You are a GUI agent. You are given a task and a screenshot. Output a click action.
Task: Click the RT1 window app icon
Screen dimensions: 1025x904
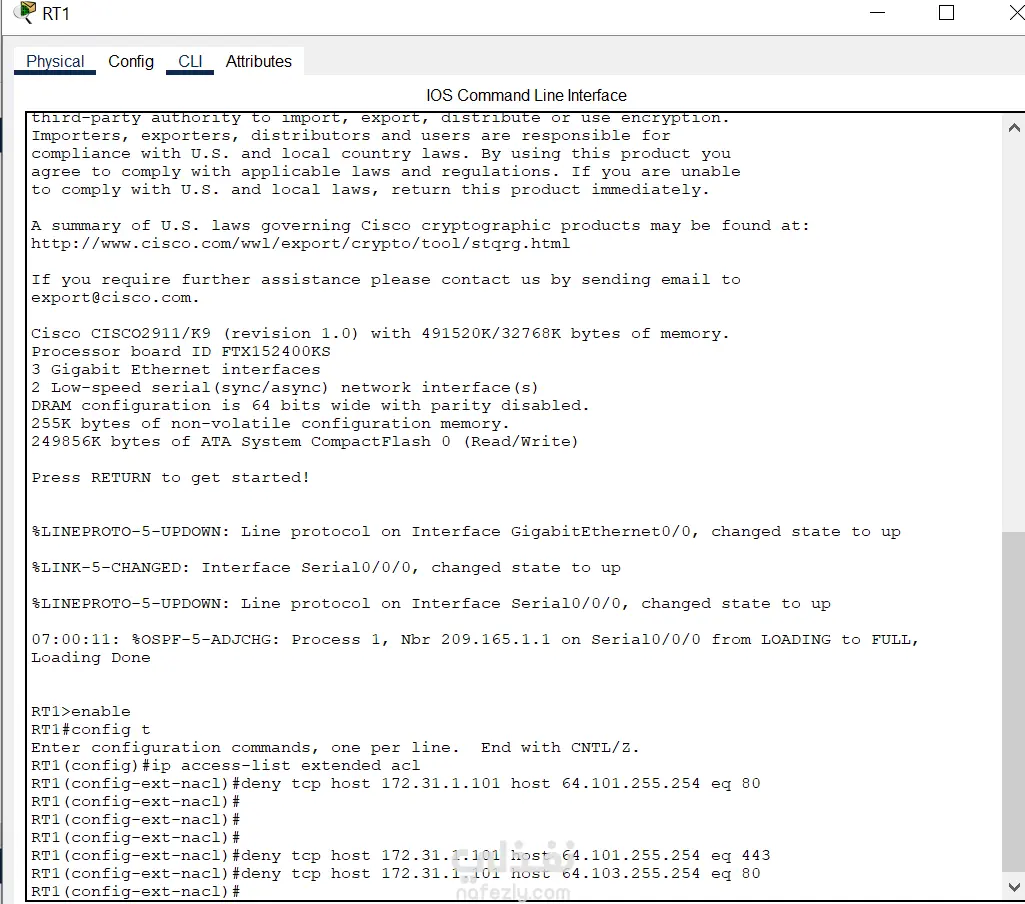pyautogui.click(x=25, y=12)
